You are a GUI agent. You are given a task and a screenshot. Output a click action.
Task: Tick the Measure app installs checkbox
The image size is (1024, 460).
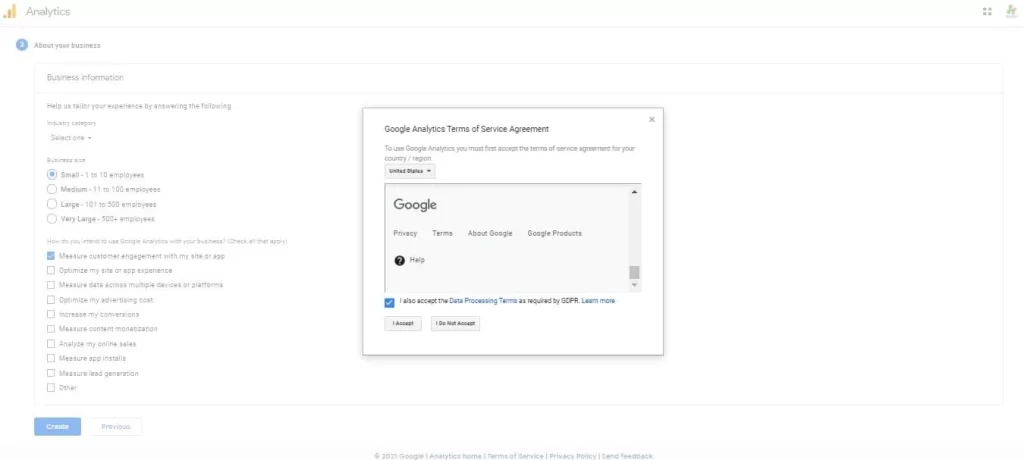(51, 358)
